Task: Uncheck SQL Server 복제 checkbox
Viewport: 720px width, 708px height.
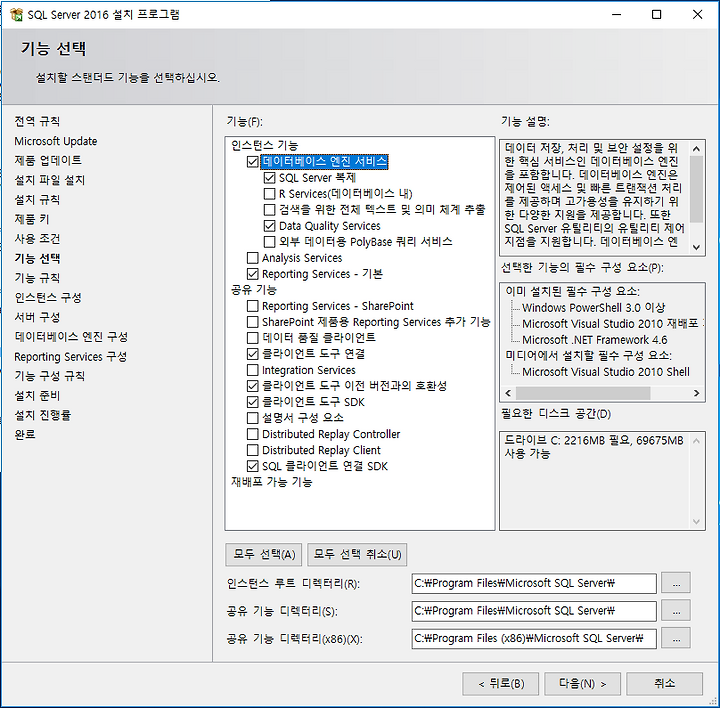Action: pos(270,178)
